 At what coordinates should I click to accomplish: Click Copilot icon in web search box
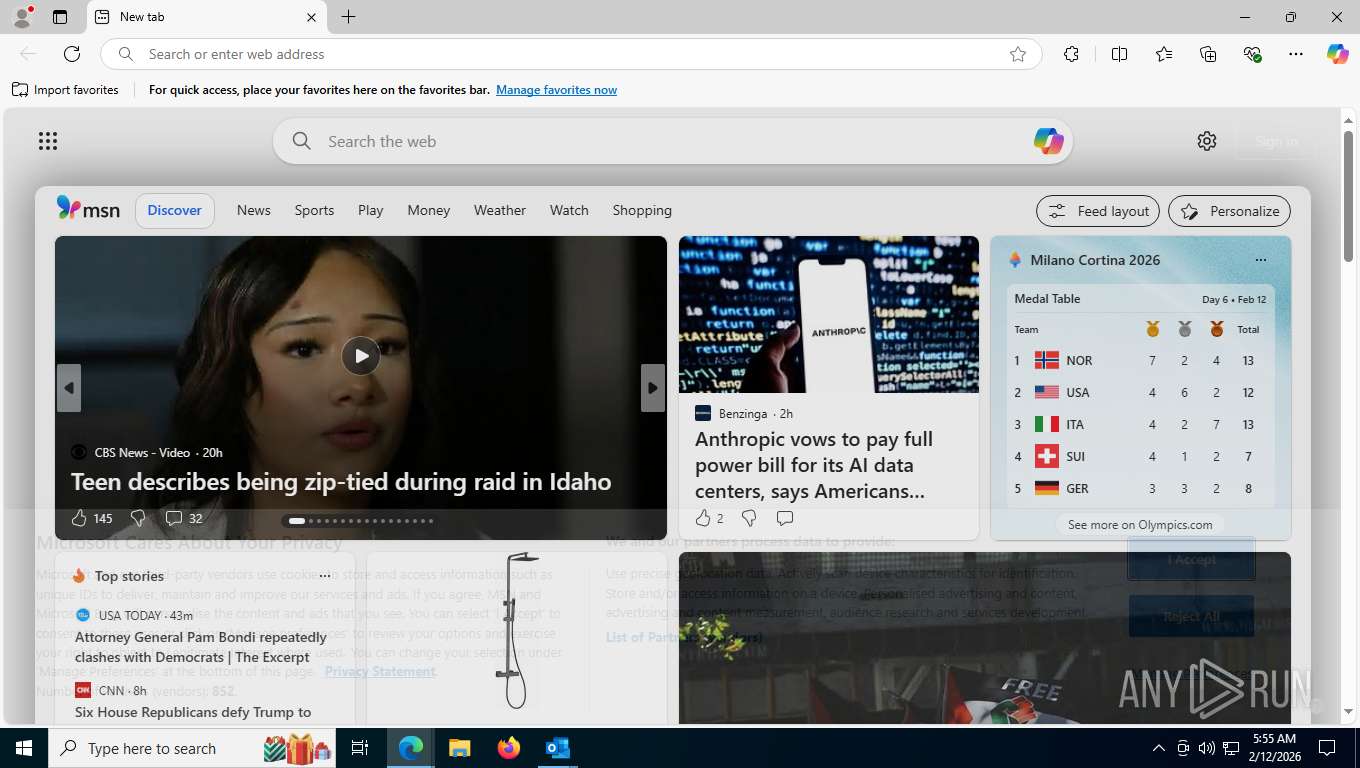click(1048, 141)
